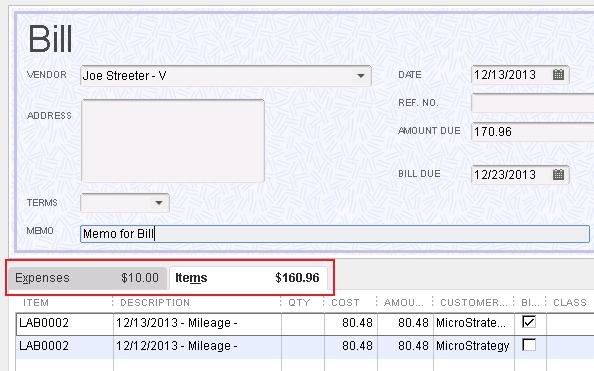
Task: Click the Ref. No. field
Action: 533,103
